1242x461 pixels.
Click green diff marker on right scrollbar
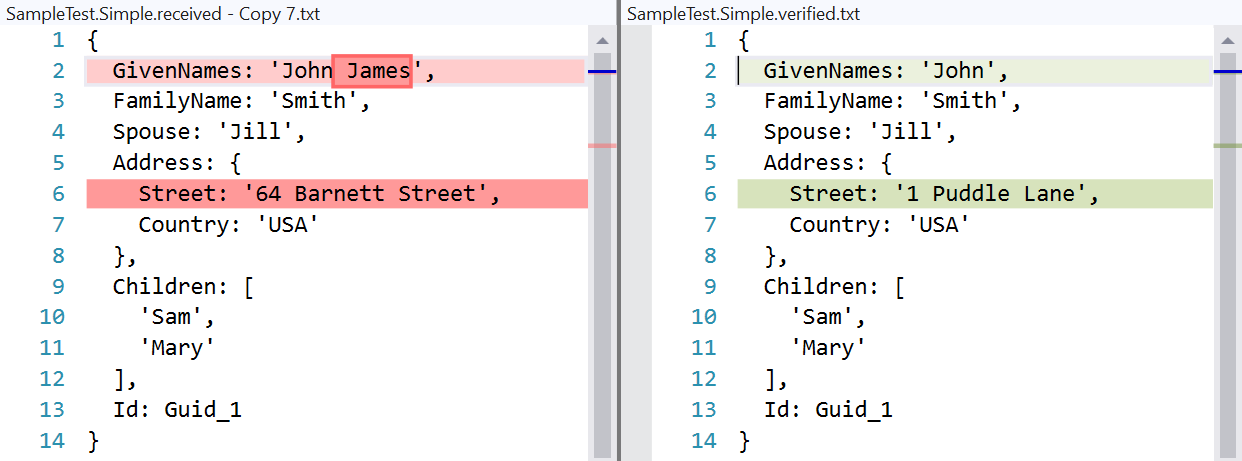1227,146
